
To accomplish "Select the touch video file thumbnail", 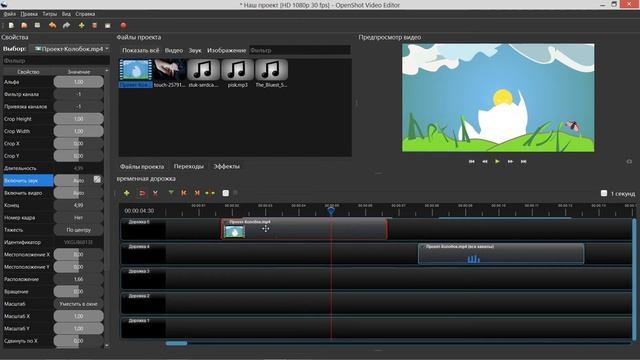I will 169,73.
